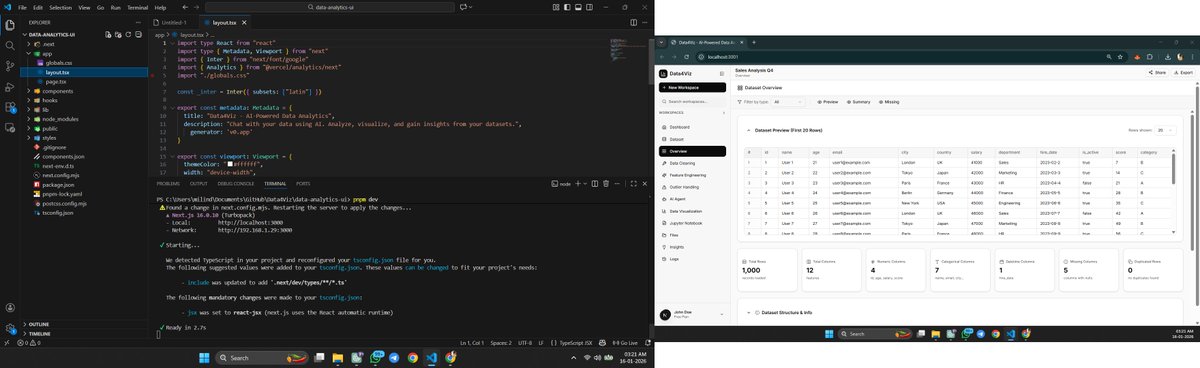This screenshot has width=1200, height=368.
Task: Click Search workspaces field in Data4Viz
Action: coord(691,101)
